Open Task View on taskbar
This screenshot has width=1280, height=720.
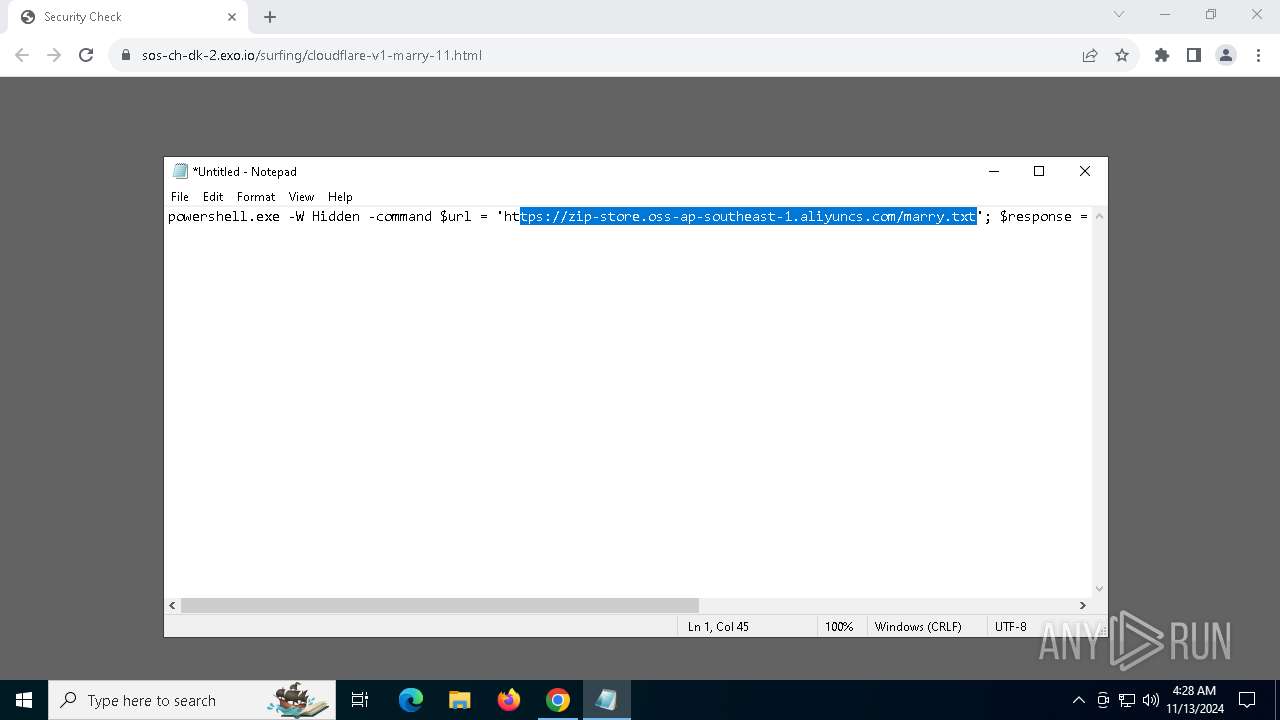click(360, 700)
